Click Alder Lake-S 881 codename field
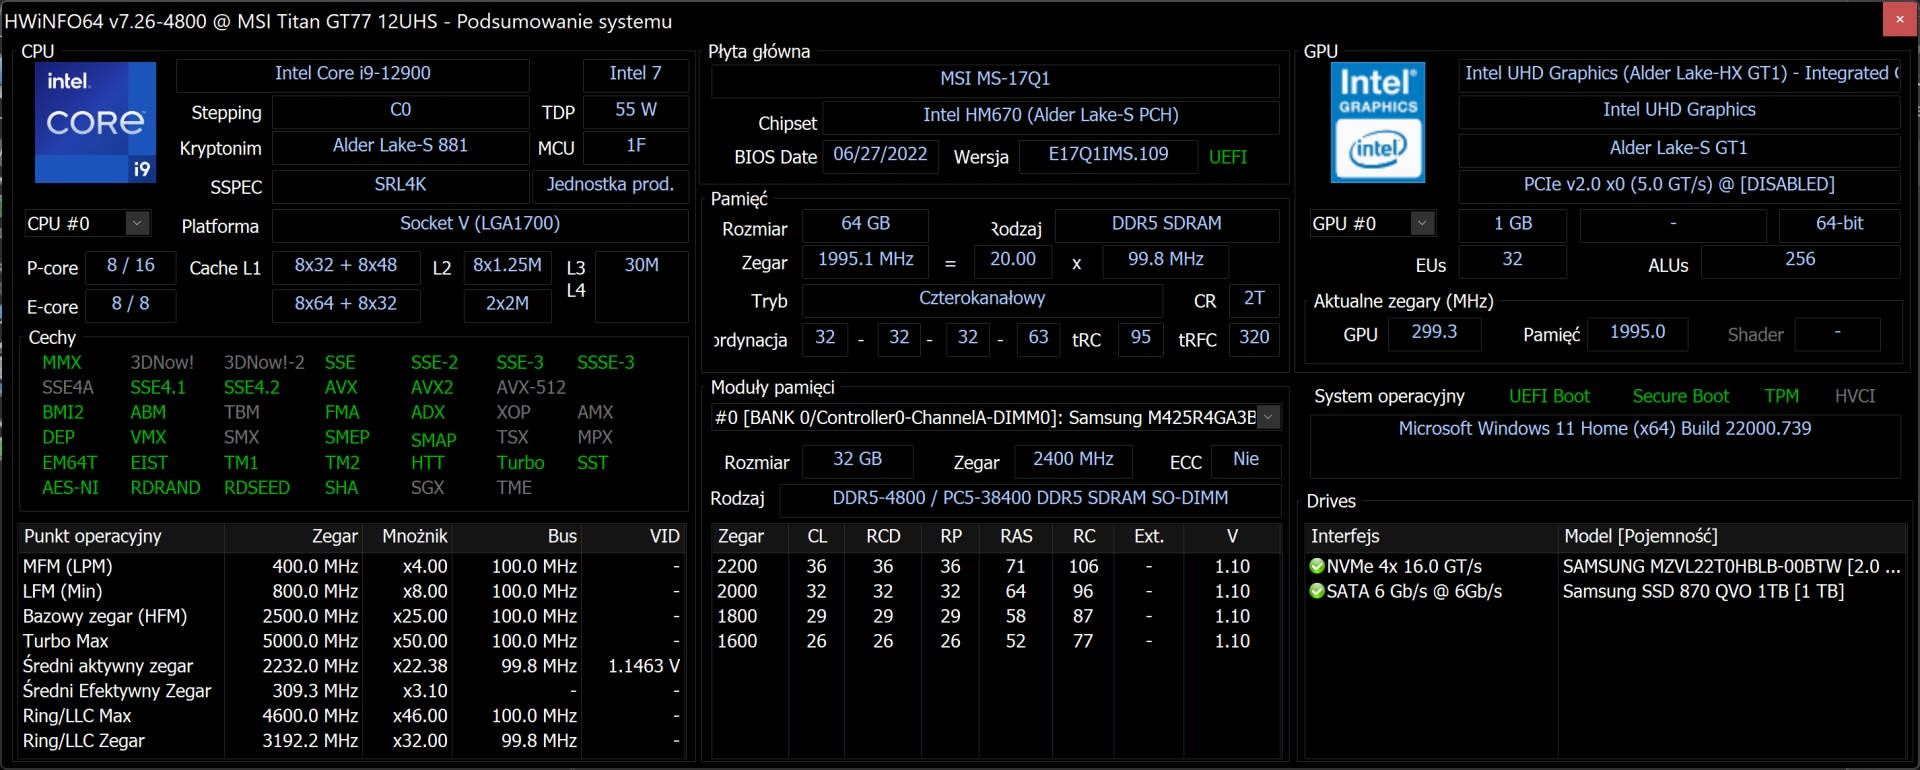1920x770 pixels. click(x=400, y=146)
